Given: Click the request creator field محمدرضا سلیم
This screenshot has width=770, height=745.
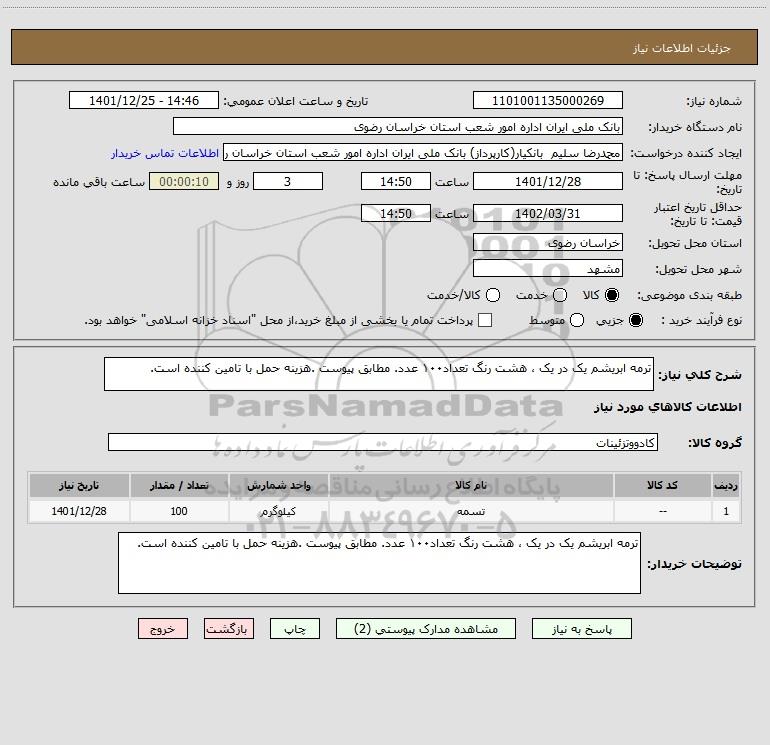Looking at the screenshot, I should pos(423,152).
